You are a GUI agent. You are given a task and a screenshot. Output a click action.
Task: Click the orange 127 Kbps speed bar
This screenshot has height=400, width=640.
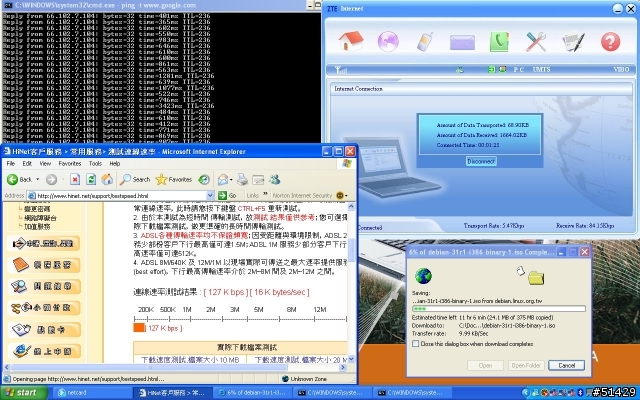click(x=139, y=328)
